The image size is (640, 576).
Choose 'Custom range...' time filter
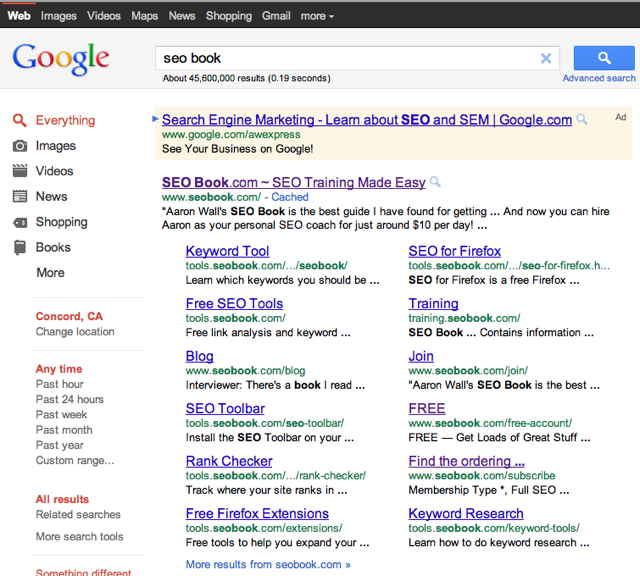click(x=75, y=460)
